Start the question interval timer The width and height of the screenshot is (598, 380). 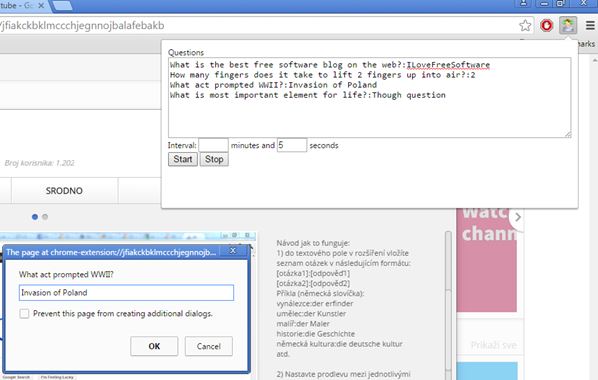coord(183,159)
